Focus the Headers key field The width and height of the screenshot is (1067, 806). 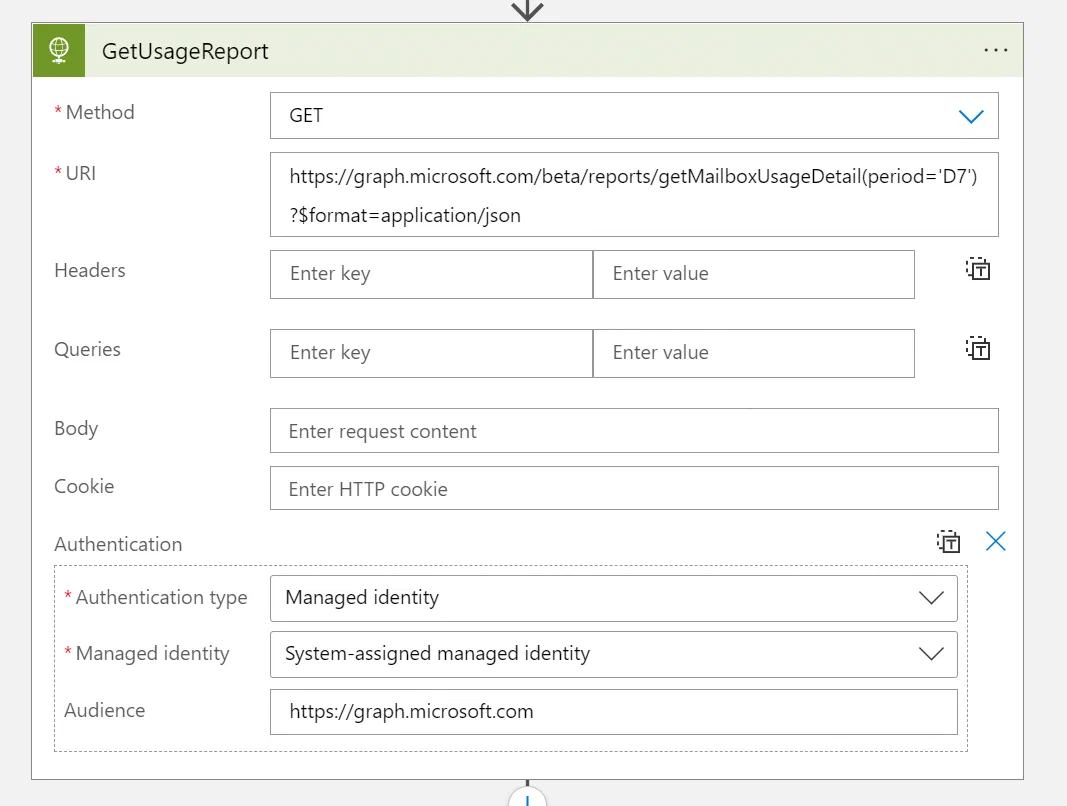pos(431,274)
